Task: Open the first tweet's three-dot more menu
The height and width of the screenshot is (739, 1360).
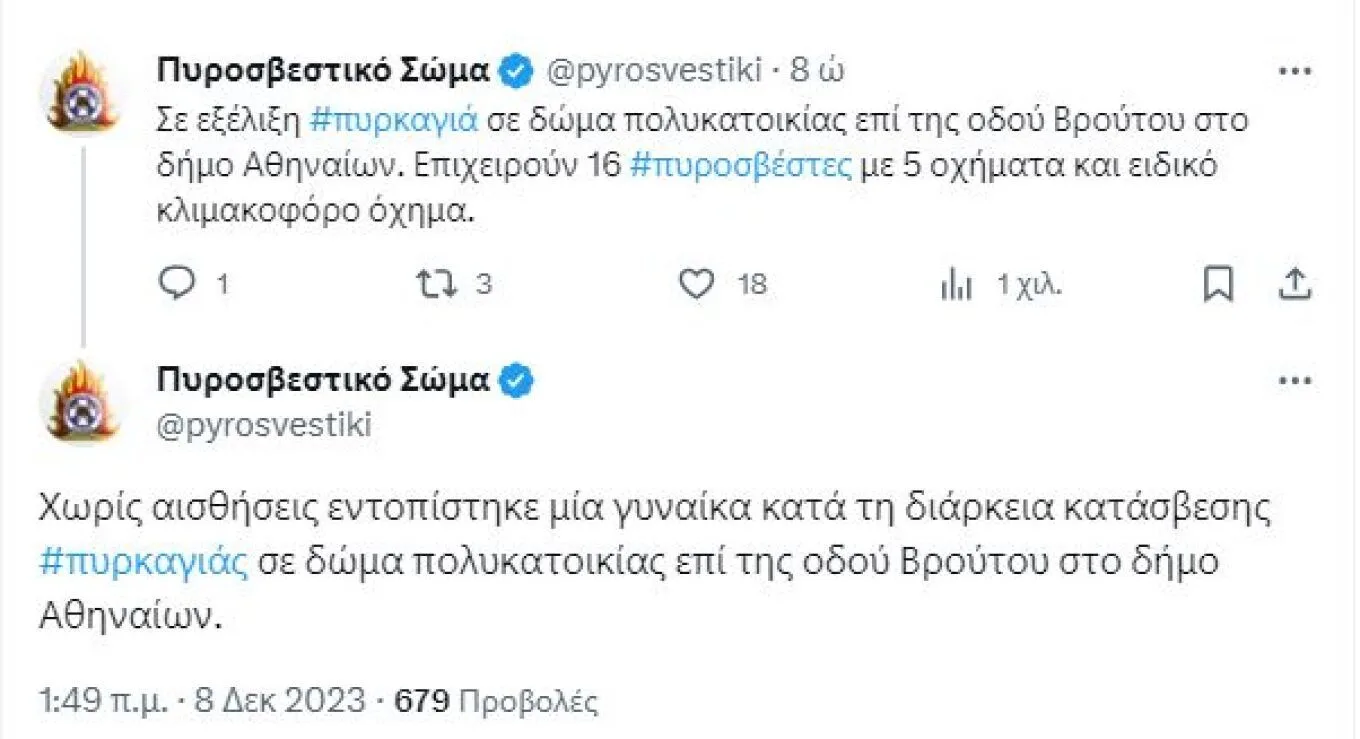Action: click(1295, 71)
